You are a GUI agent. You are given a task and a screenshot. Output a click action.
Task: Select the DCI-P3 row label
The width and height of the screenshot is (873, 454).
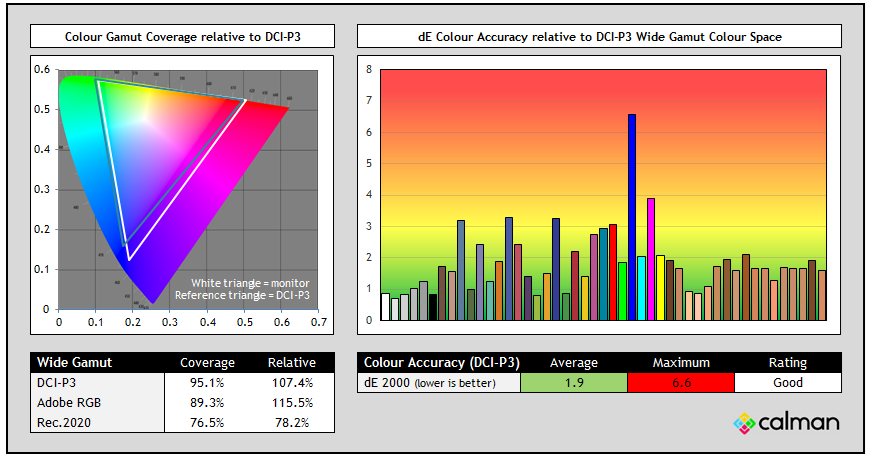click(56, 382)
